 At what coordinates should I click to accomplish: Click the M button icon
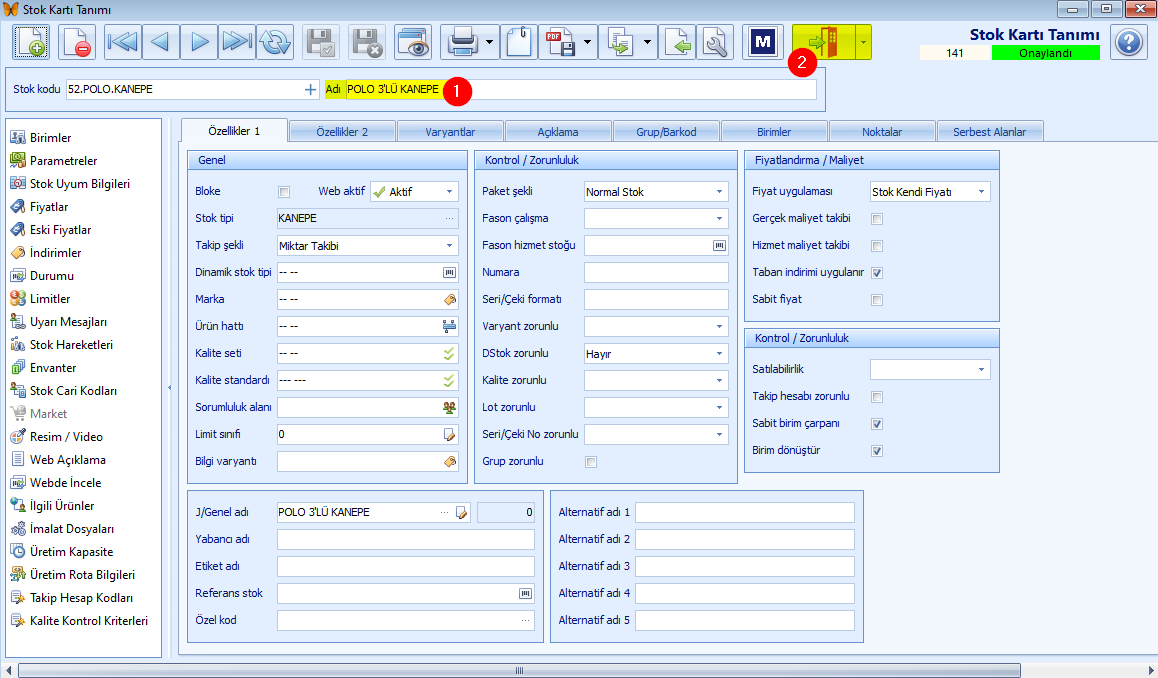click(762, 42)
